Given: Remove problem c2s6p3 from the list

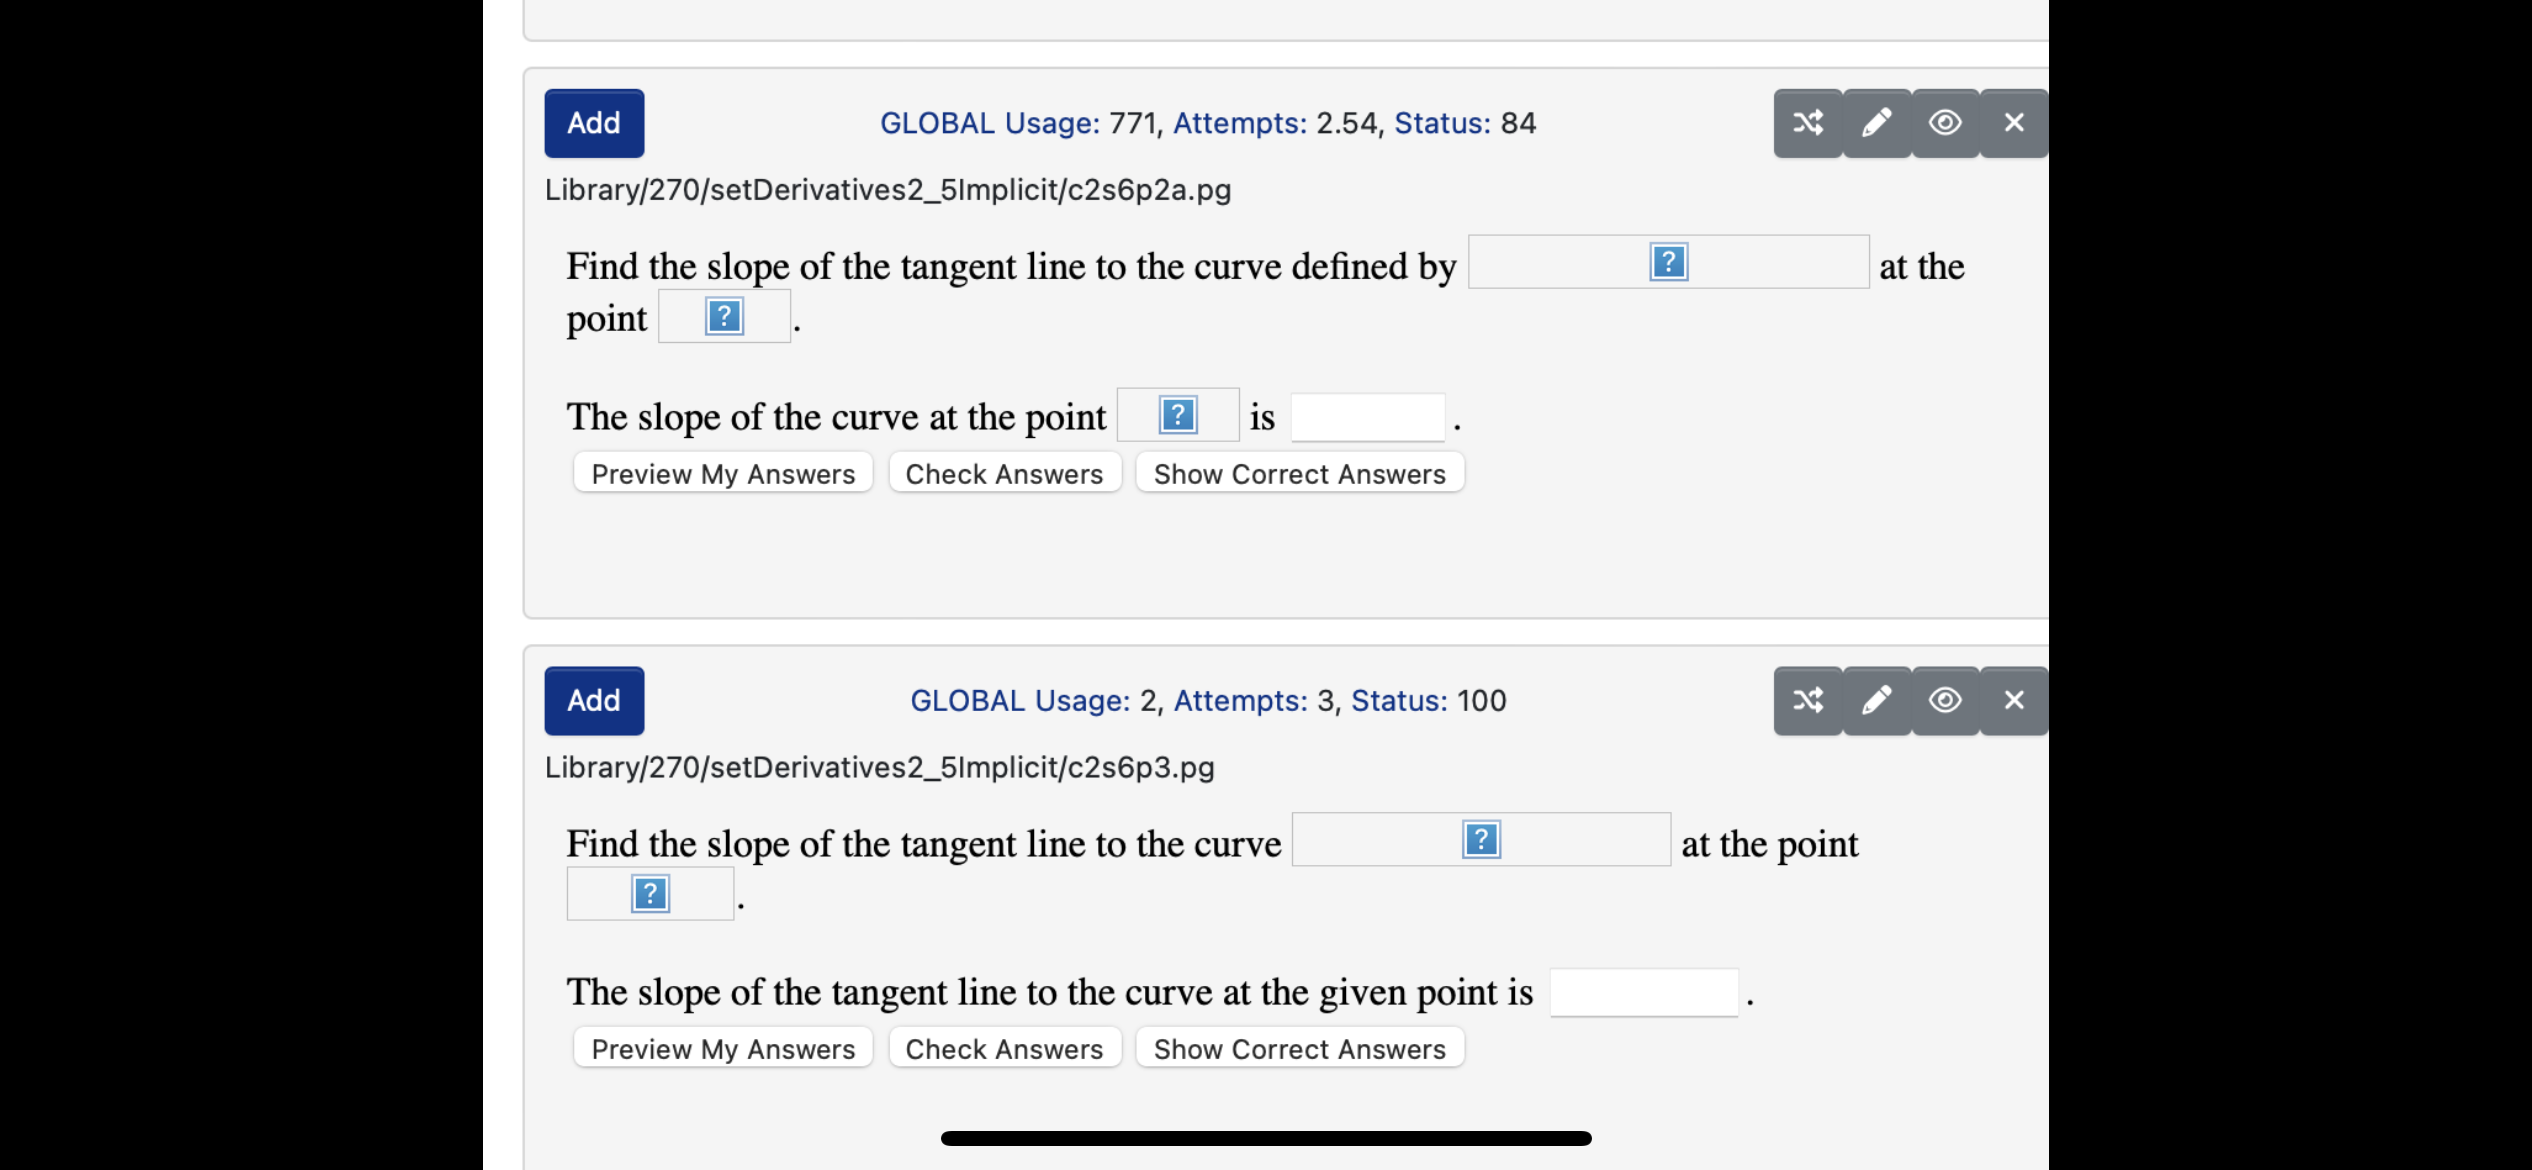Looking at the screenshot, I should click(x=2013, y=700).
